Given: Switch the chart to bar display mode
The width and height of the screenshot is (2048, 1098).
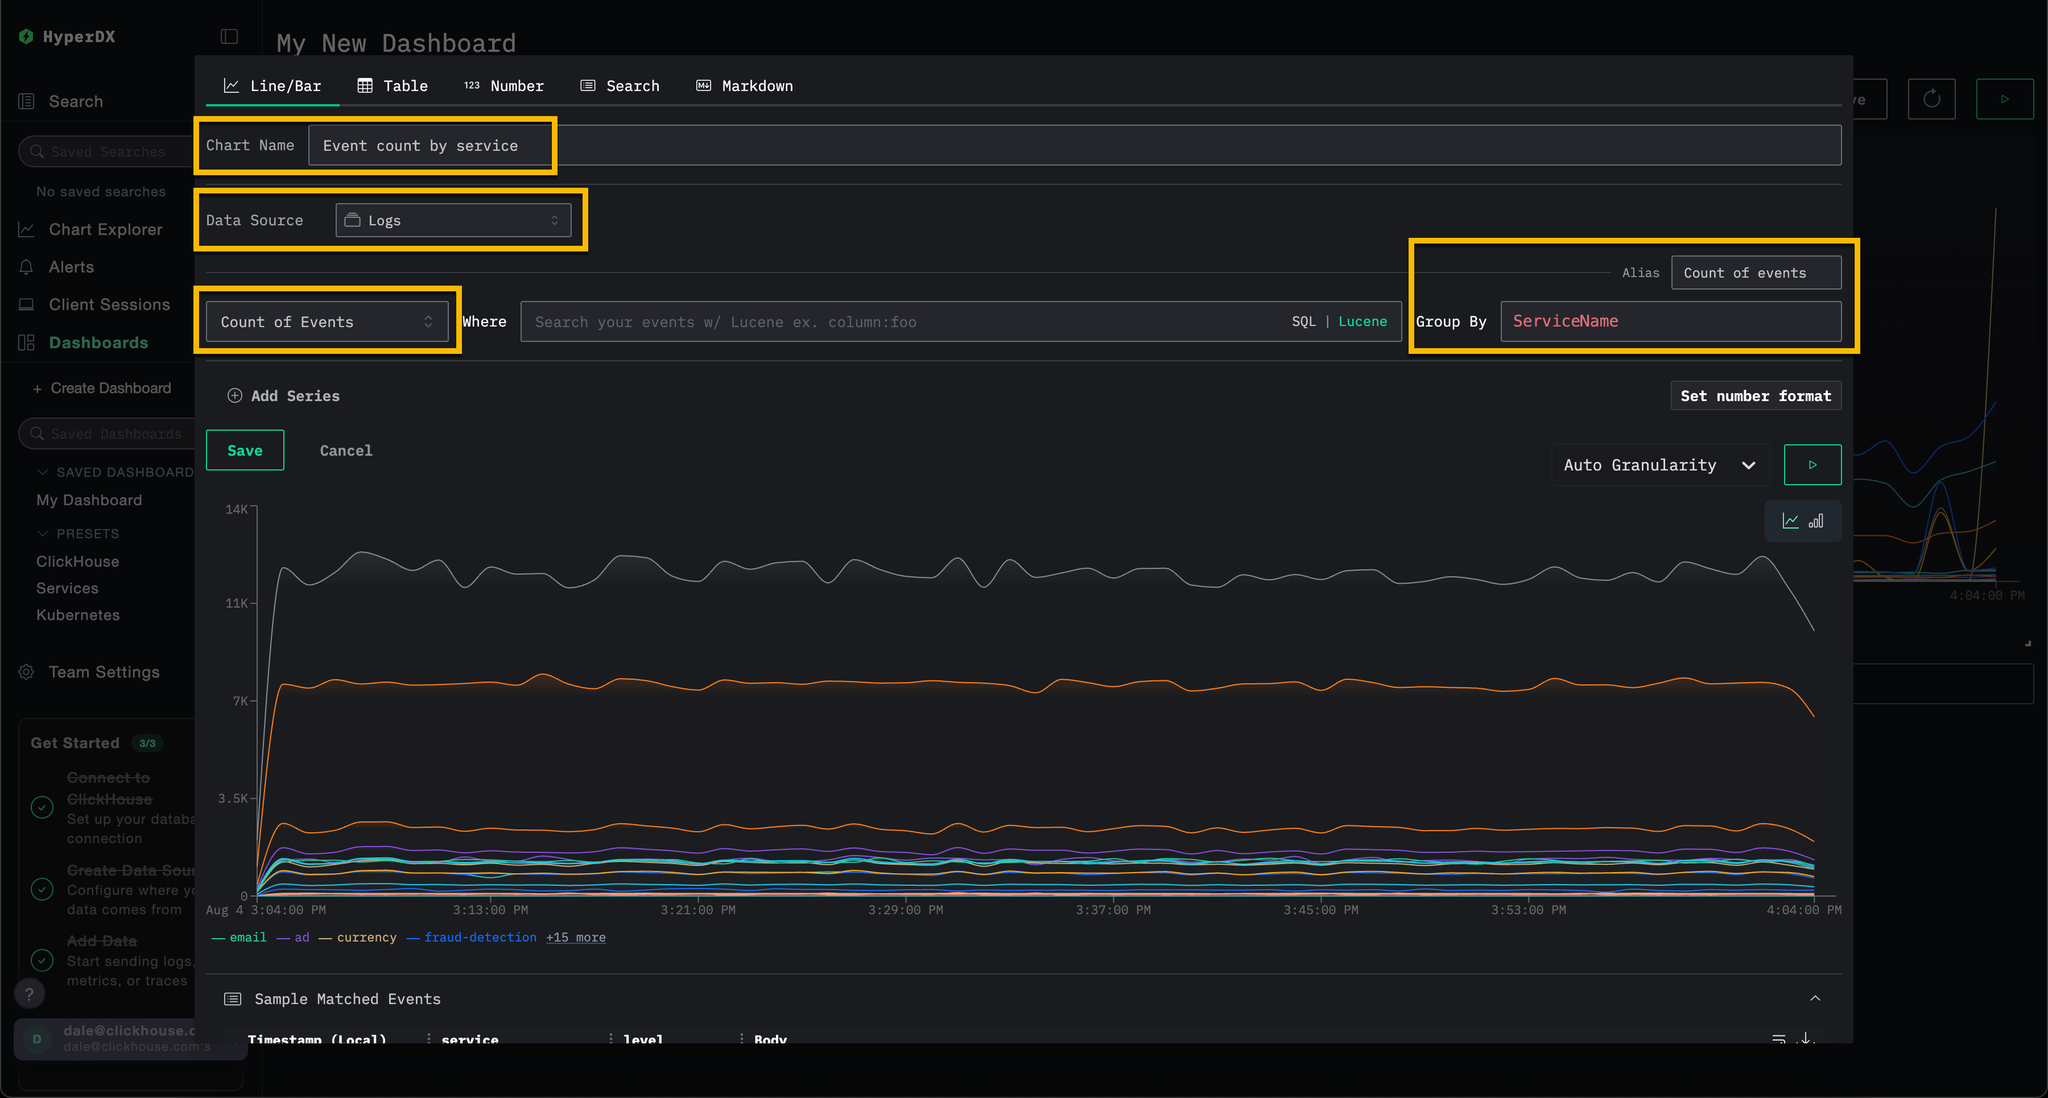Looking at the screenshot, I should 1817,520.
